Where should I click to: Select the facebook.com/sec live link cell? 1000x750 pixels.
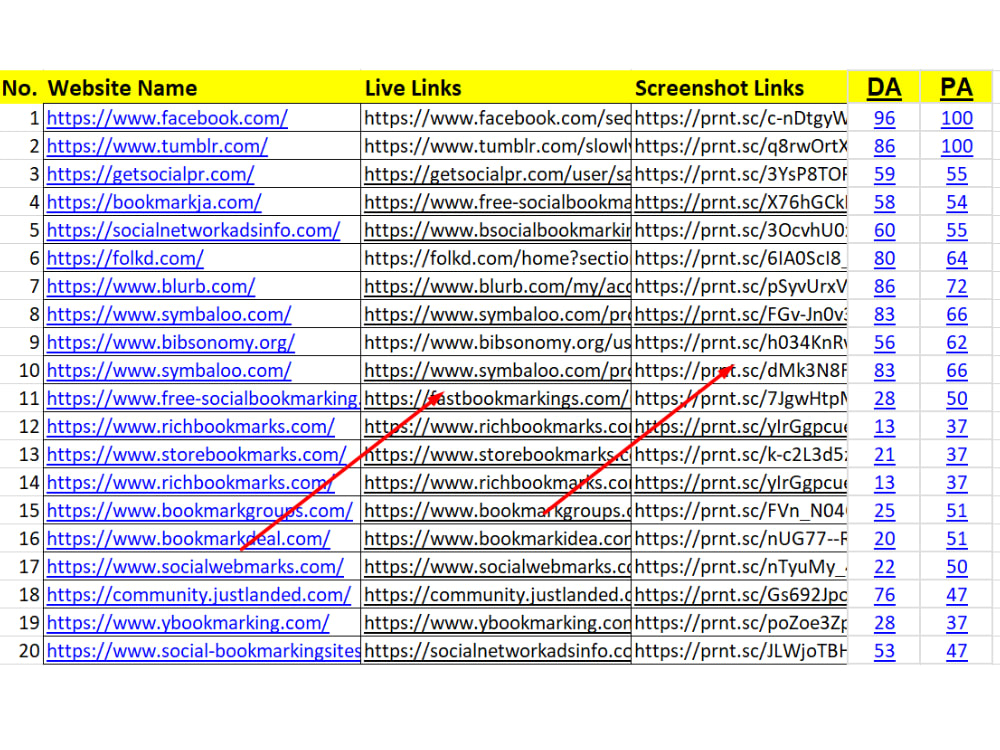(496, 118)
